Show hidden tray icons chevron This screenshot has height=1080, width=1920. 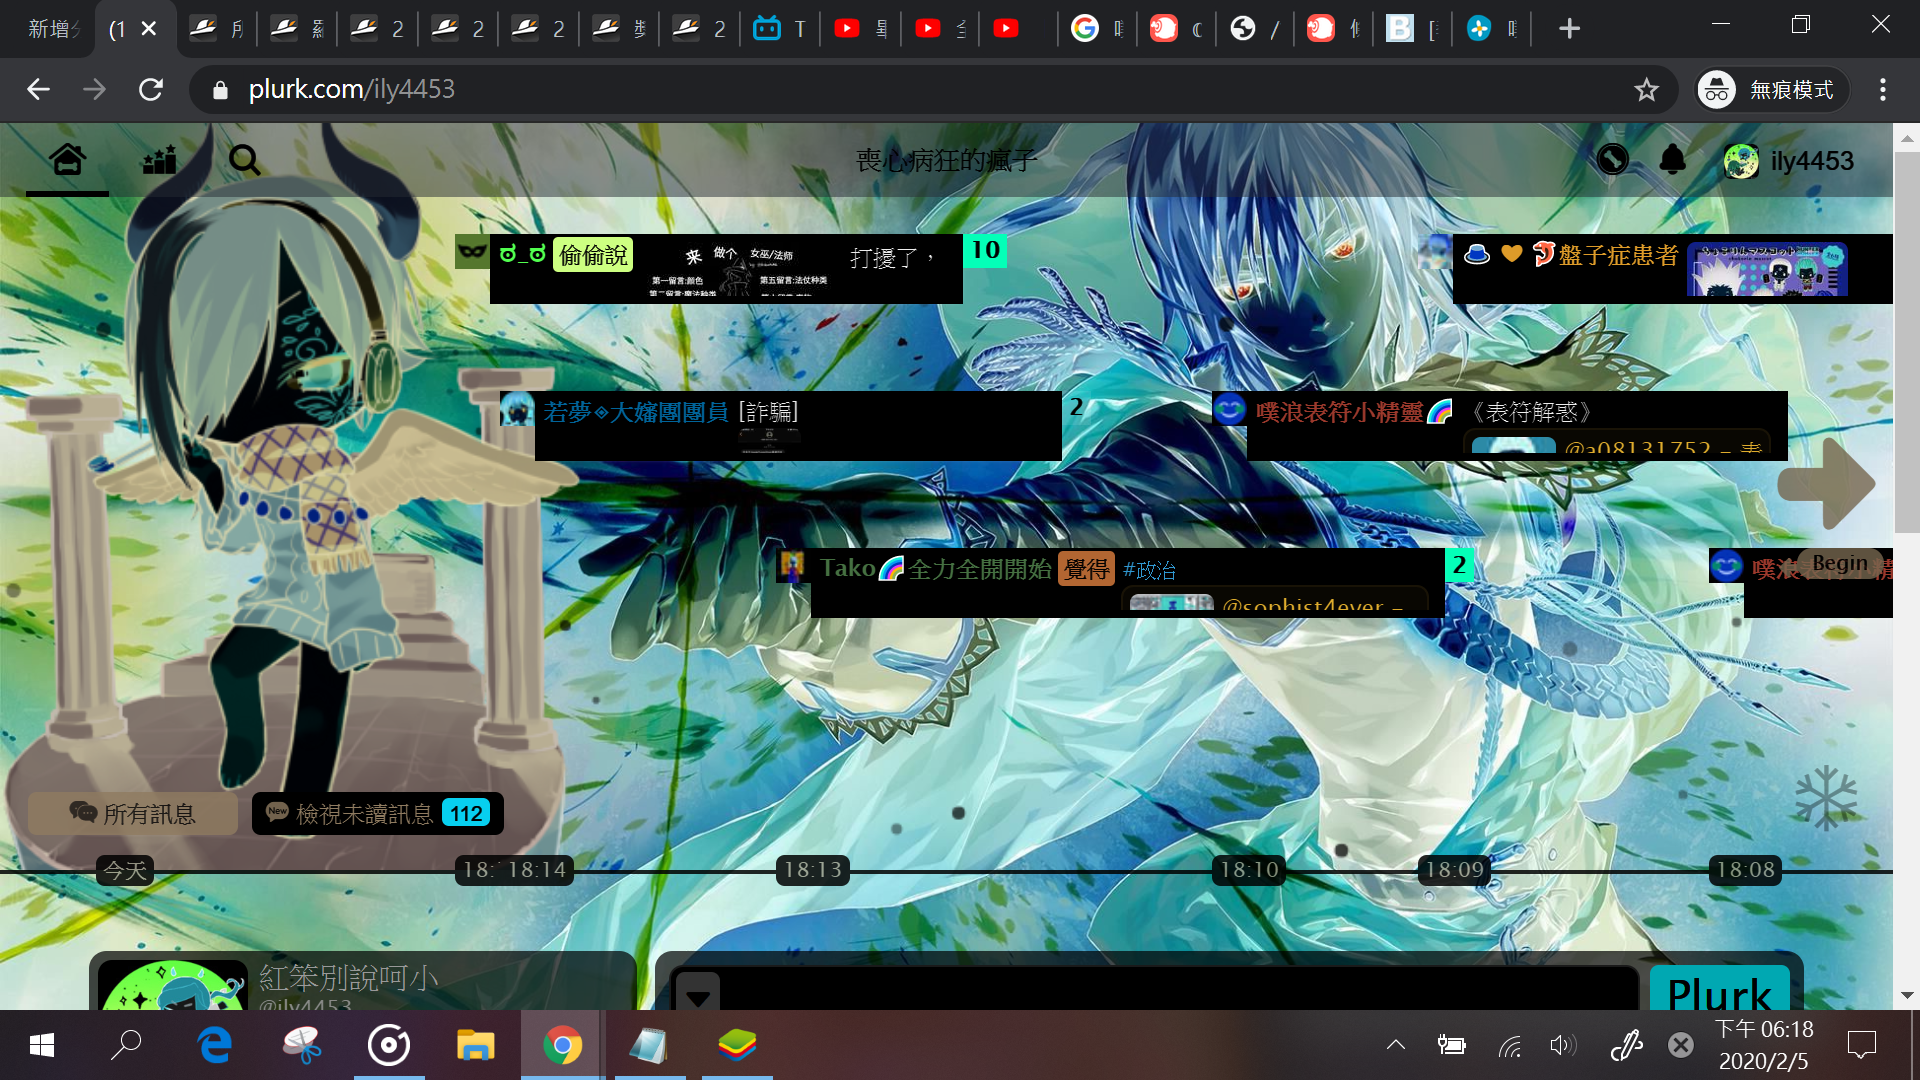(1396, 1046)
